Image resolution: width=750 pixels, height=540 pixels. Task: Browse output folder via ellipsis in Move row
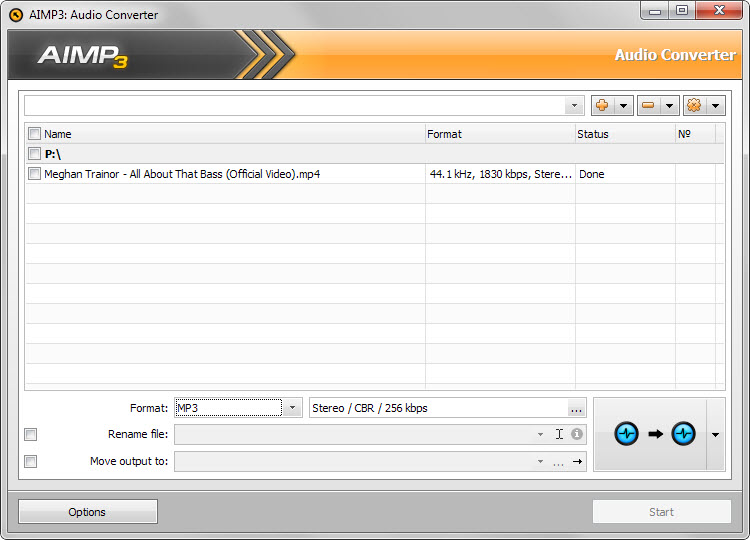click(558, 463)
